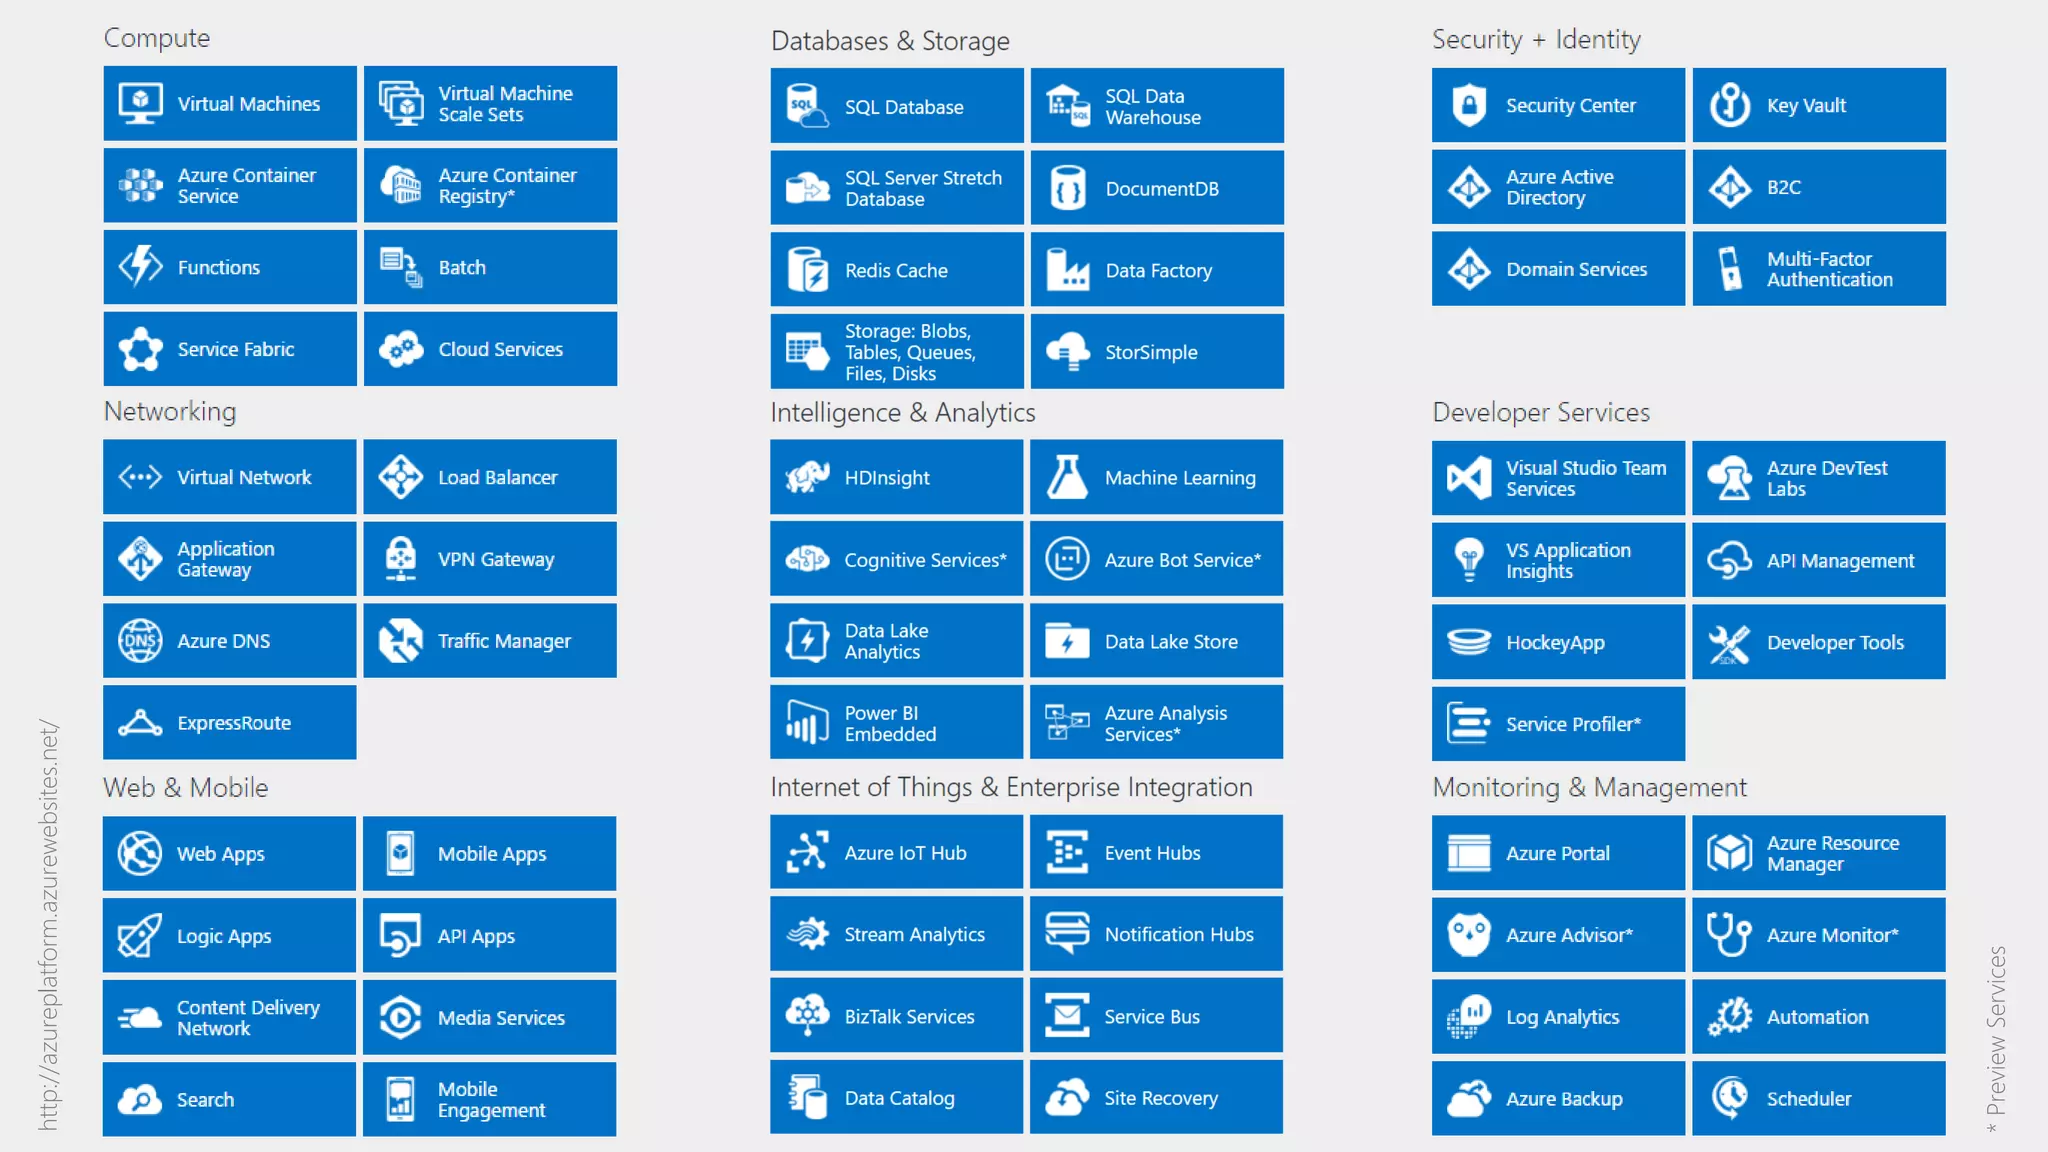2048x1152 pixels.
Task: Click the Azure Advisor owl icon
Action: [x=1469, y=935]
